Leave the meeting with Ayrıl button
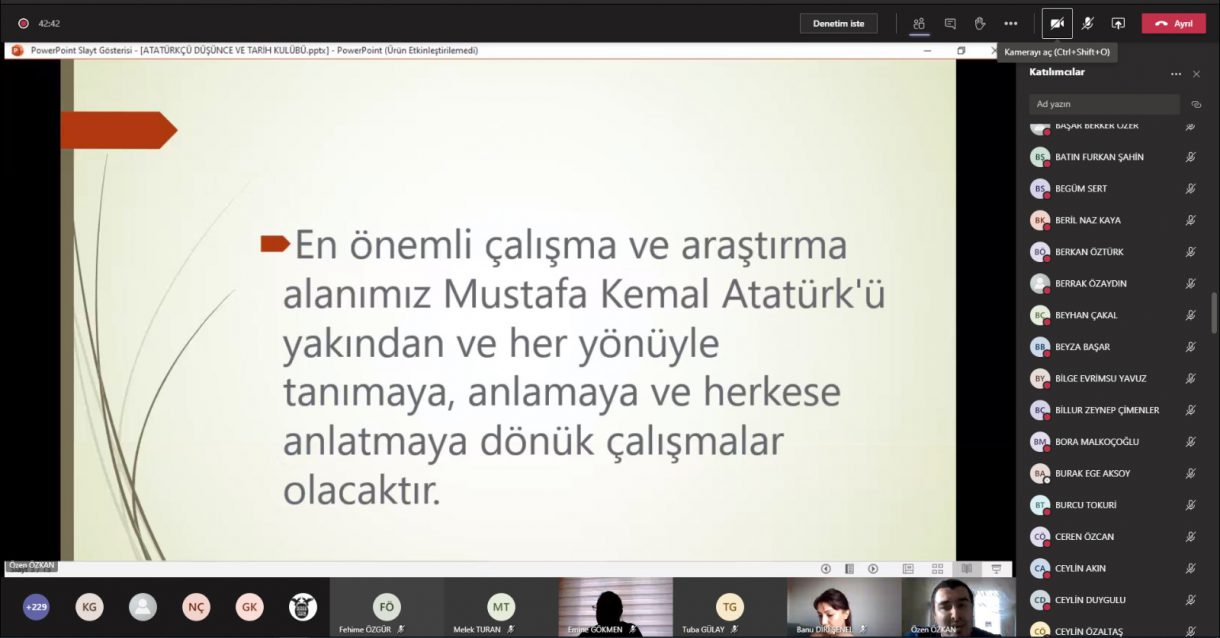The image size is (1220, 638). [1174, 23]
